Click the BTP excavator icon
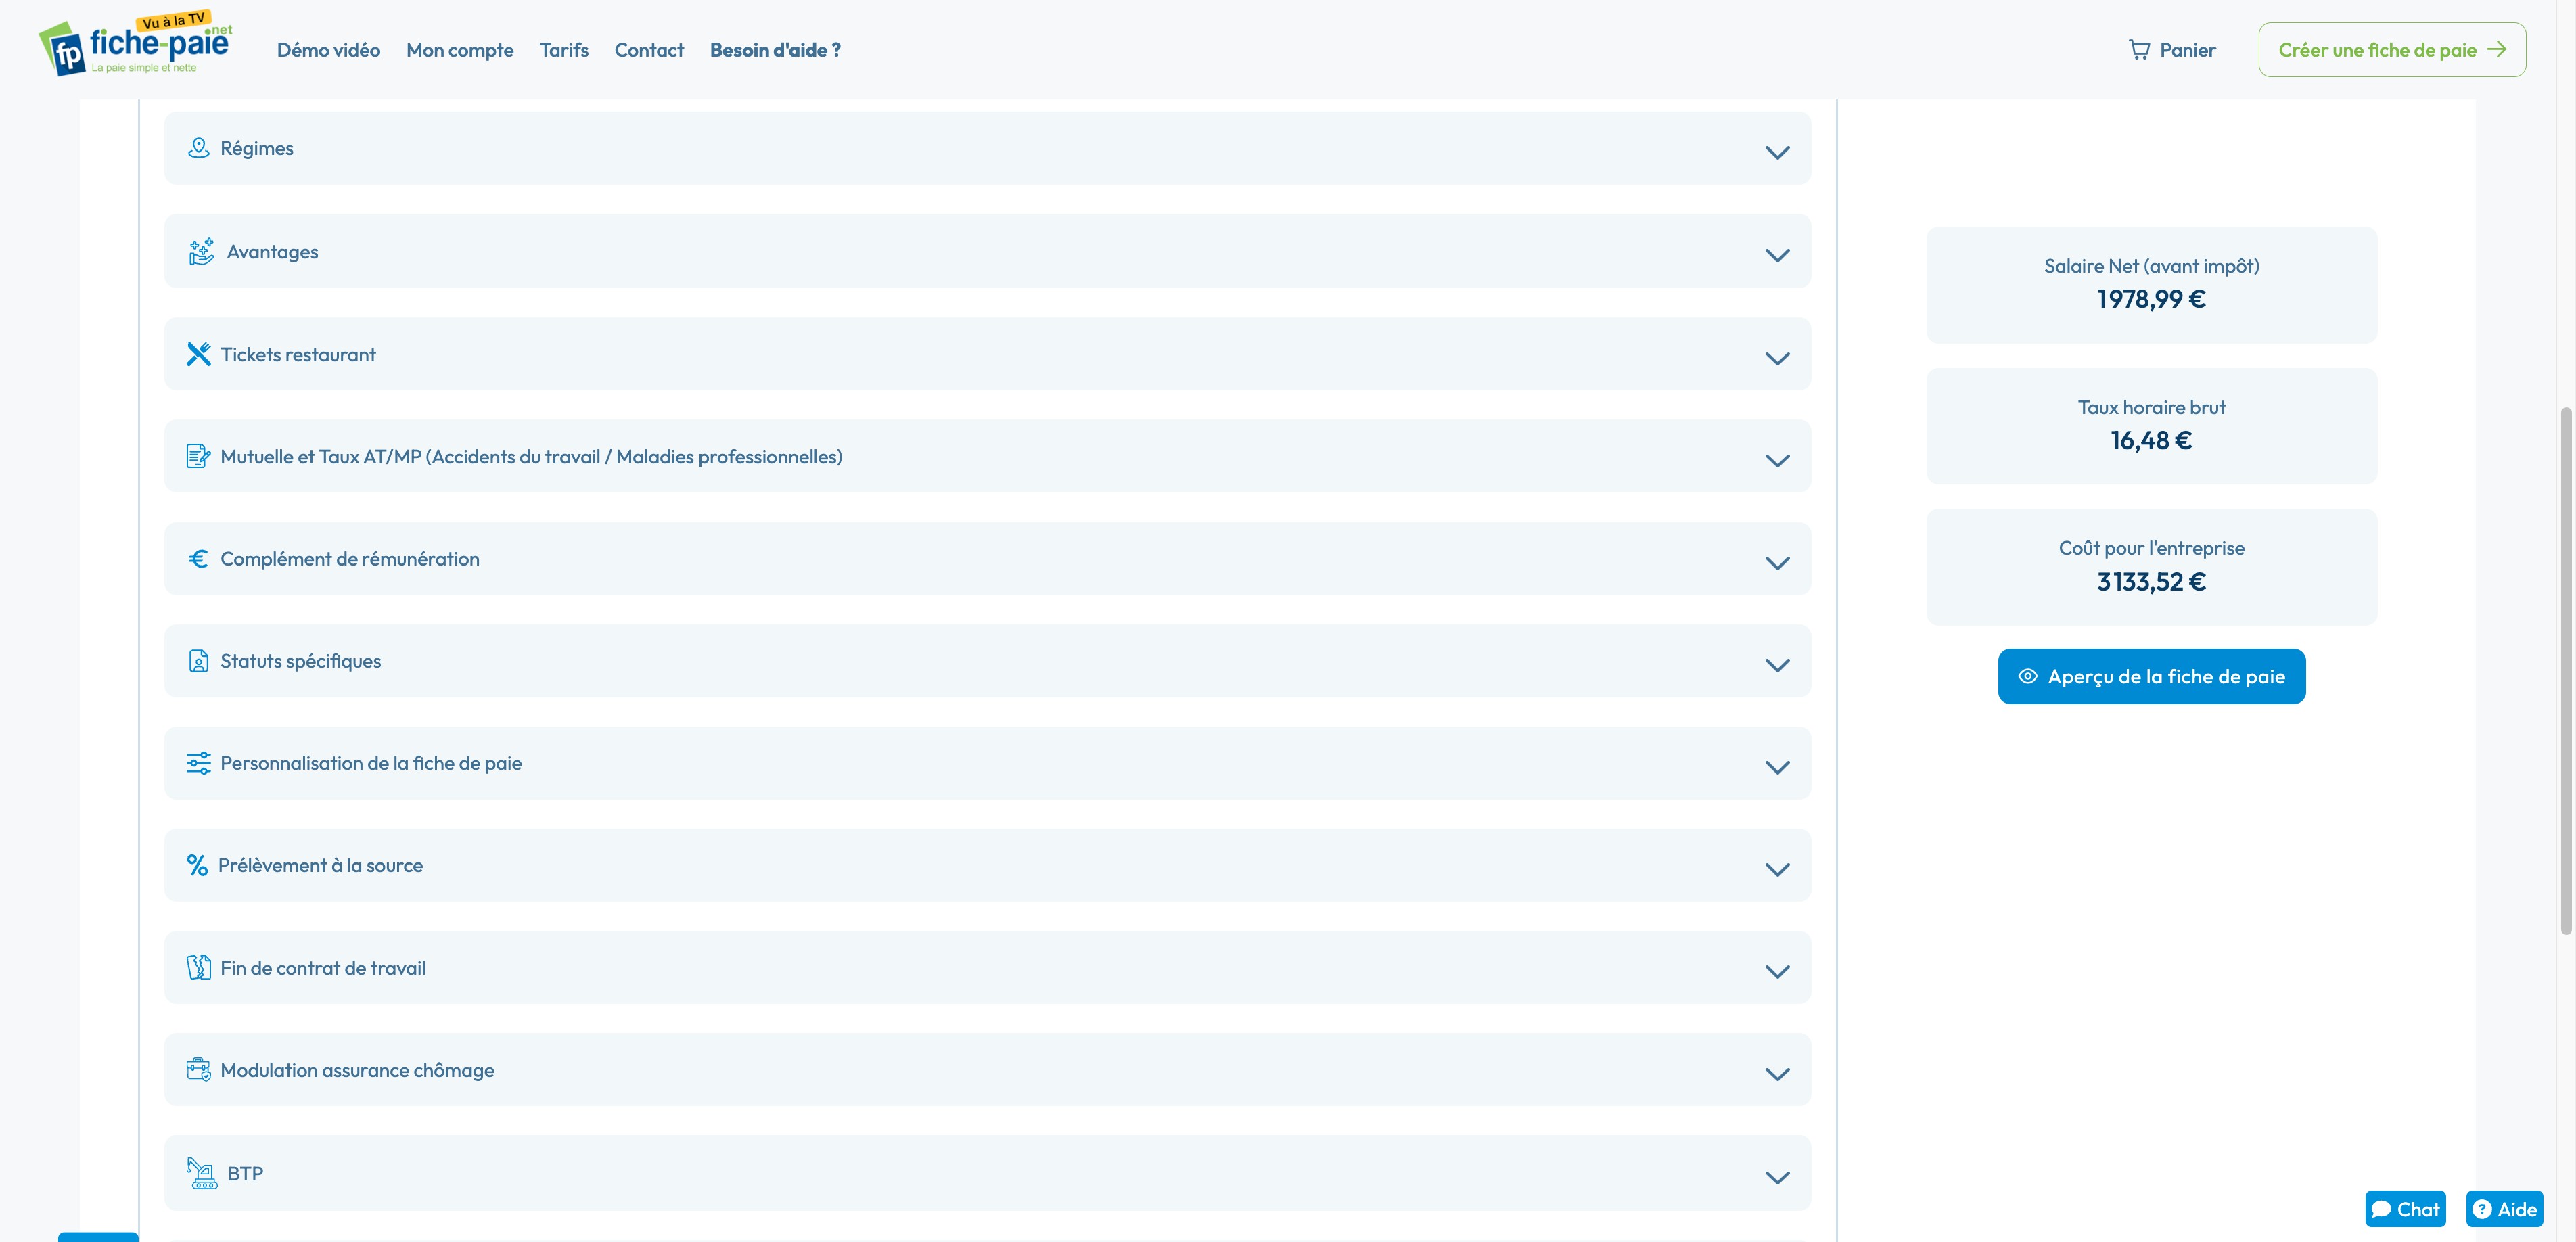 (x=202, y=1173)
